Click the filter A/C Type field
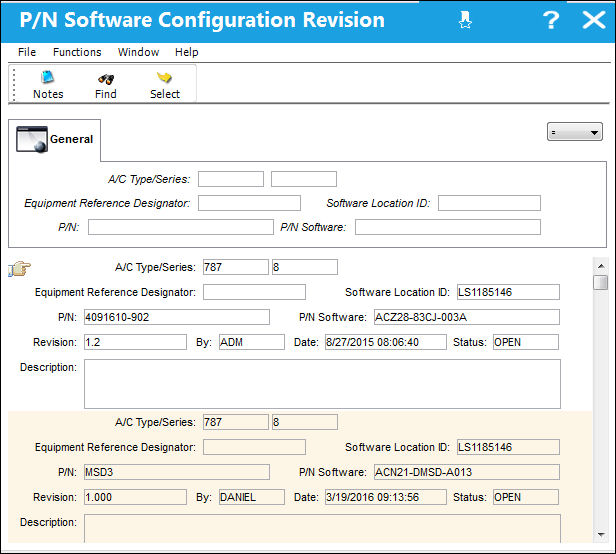Screen dimensions: 616x554 [x=231, y=179]
